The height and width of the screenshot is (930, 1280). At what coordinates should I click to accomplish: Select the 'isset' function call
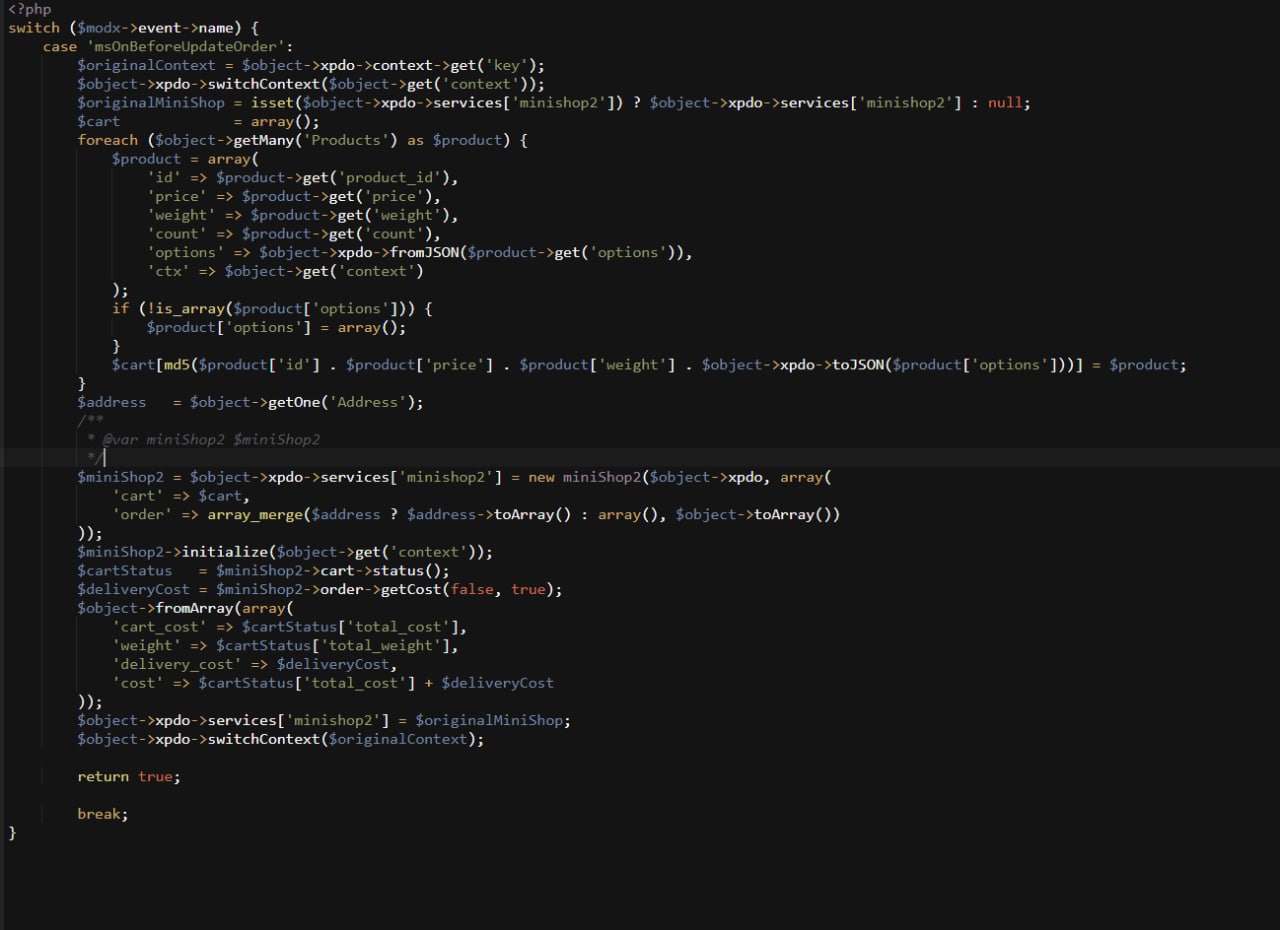click(272, 103)
